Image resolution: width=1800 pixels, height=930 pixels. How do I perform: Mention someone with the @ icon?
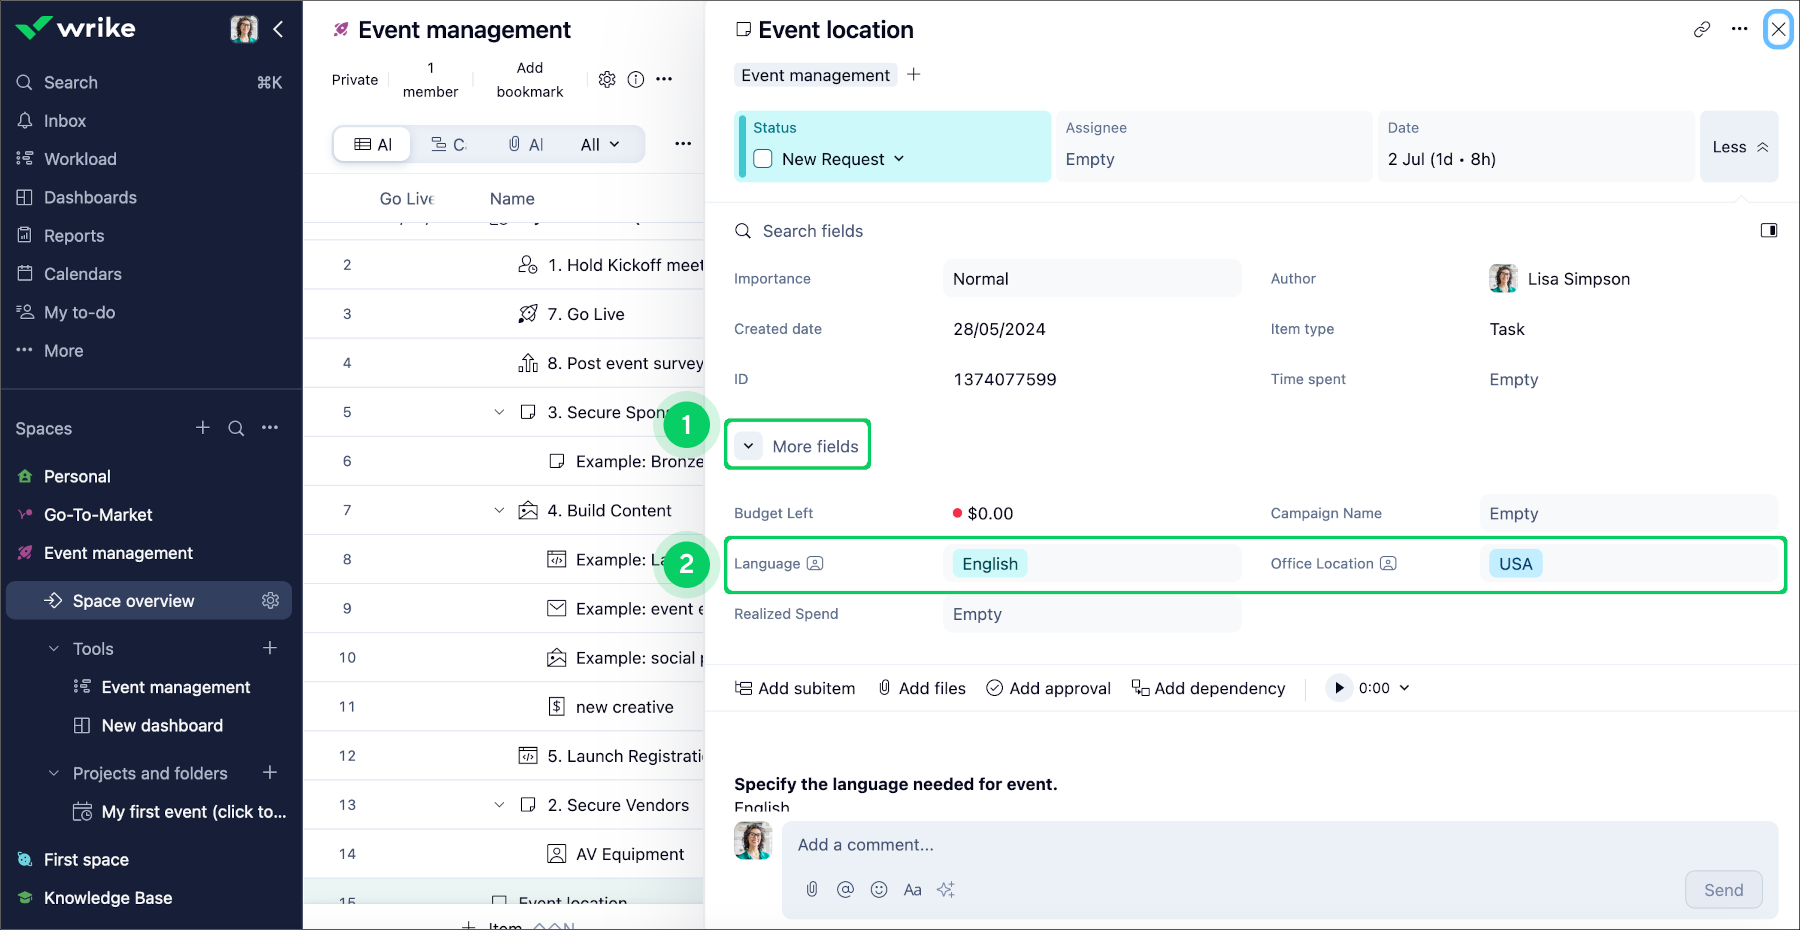coord(845,889)
